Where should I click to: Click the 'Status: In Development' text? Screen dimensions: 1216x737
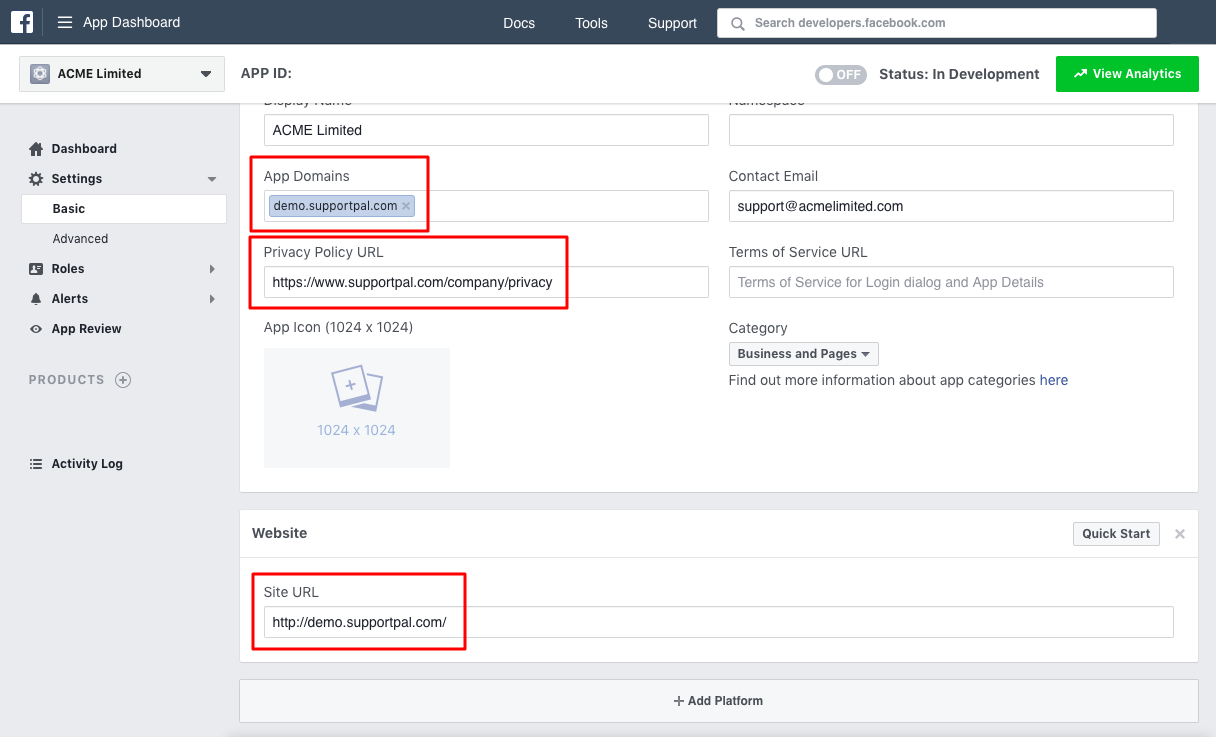[x=959, y=74]
